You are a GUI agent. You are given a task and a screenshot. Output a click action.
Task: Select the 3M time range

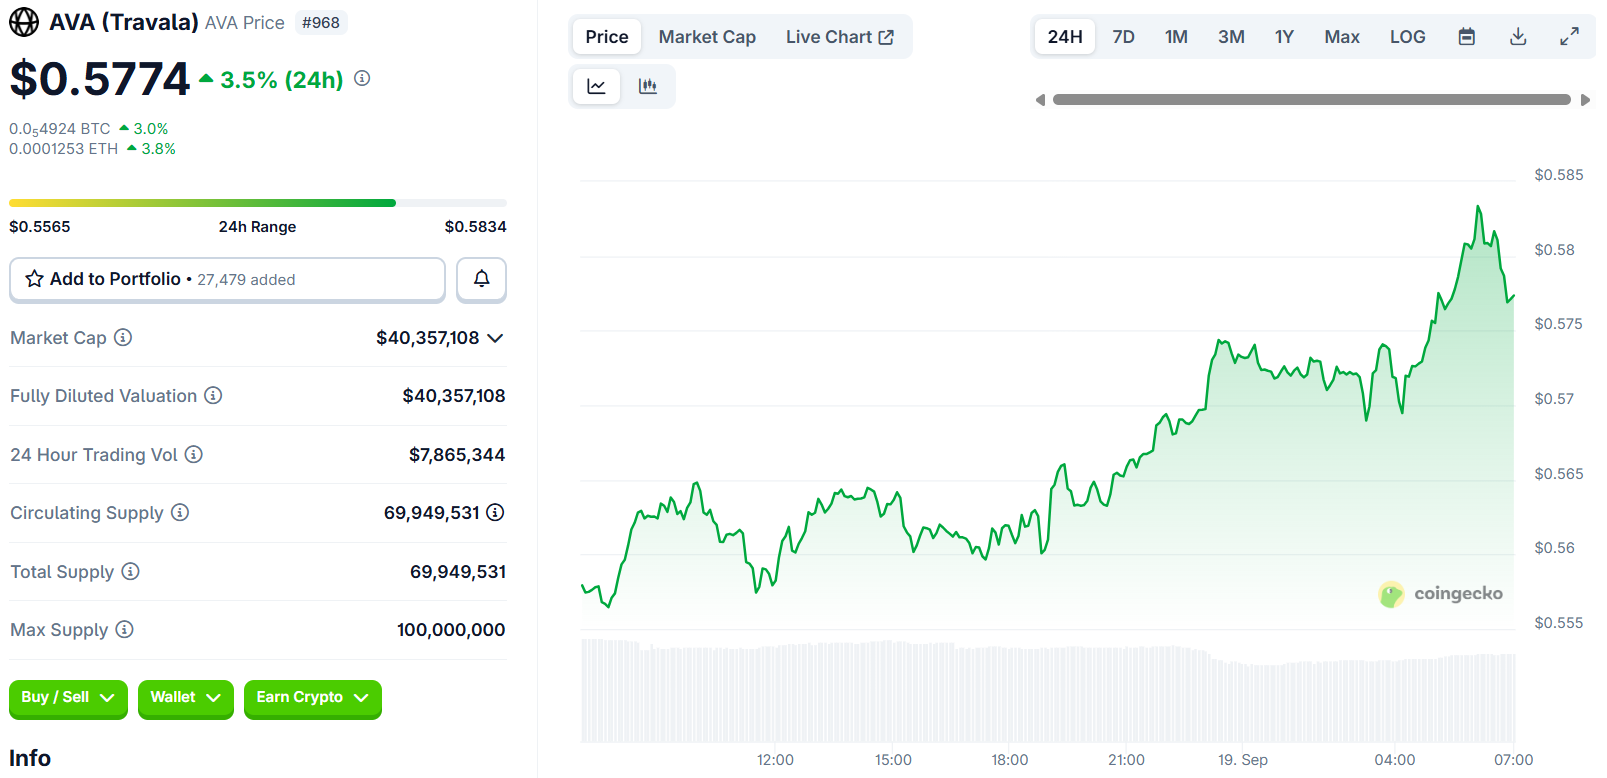click(1231, 37)
